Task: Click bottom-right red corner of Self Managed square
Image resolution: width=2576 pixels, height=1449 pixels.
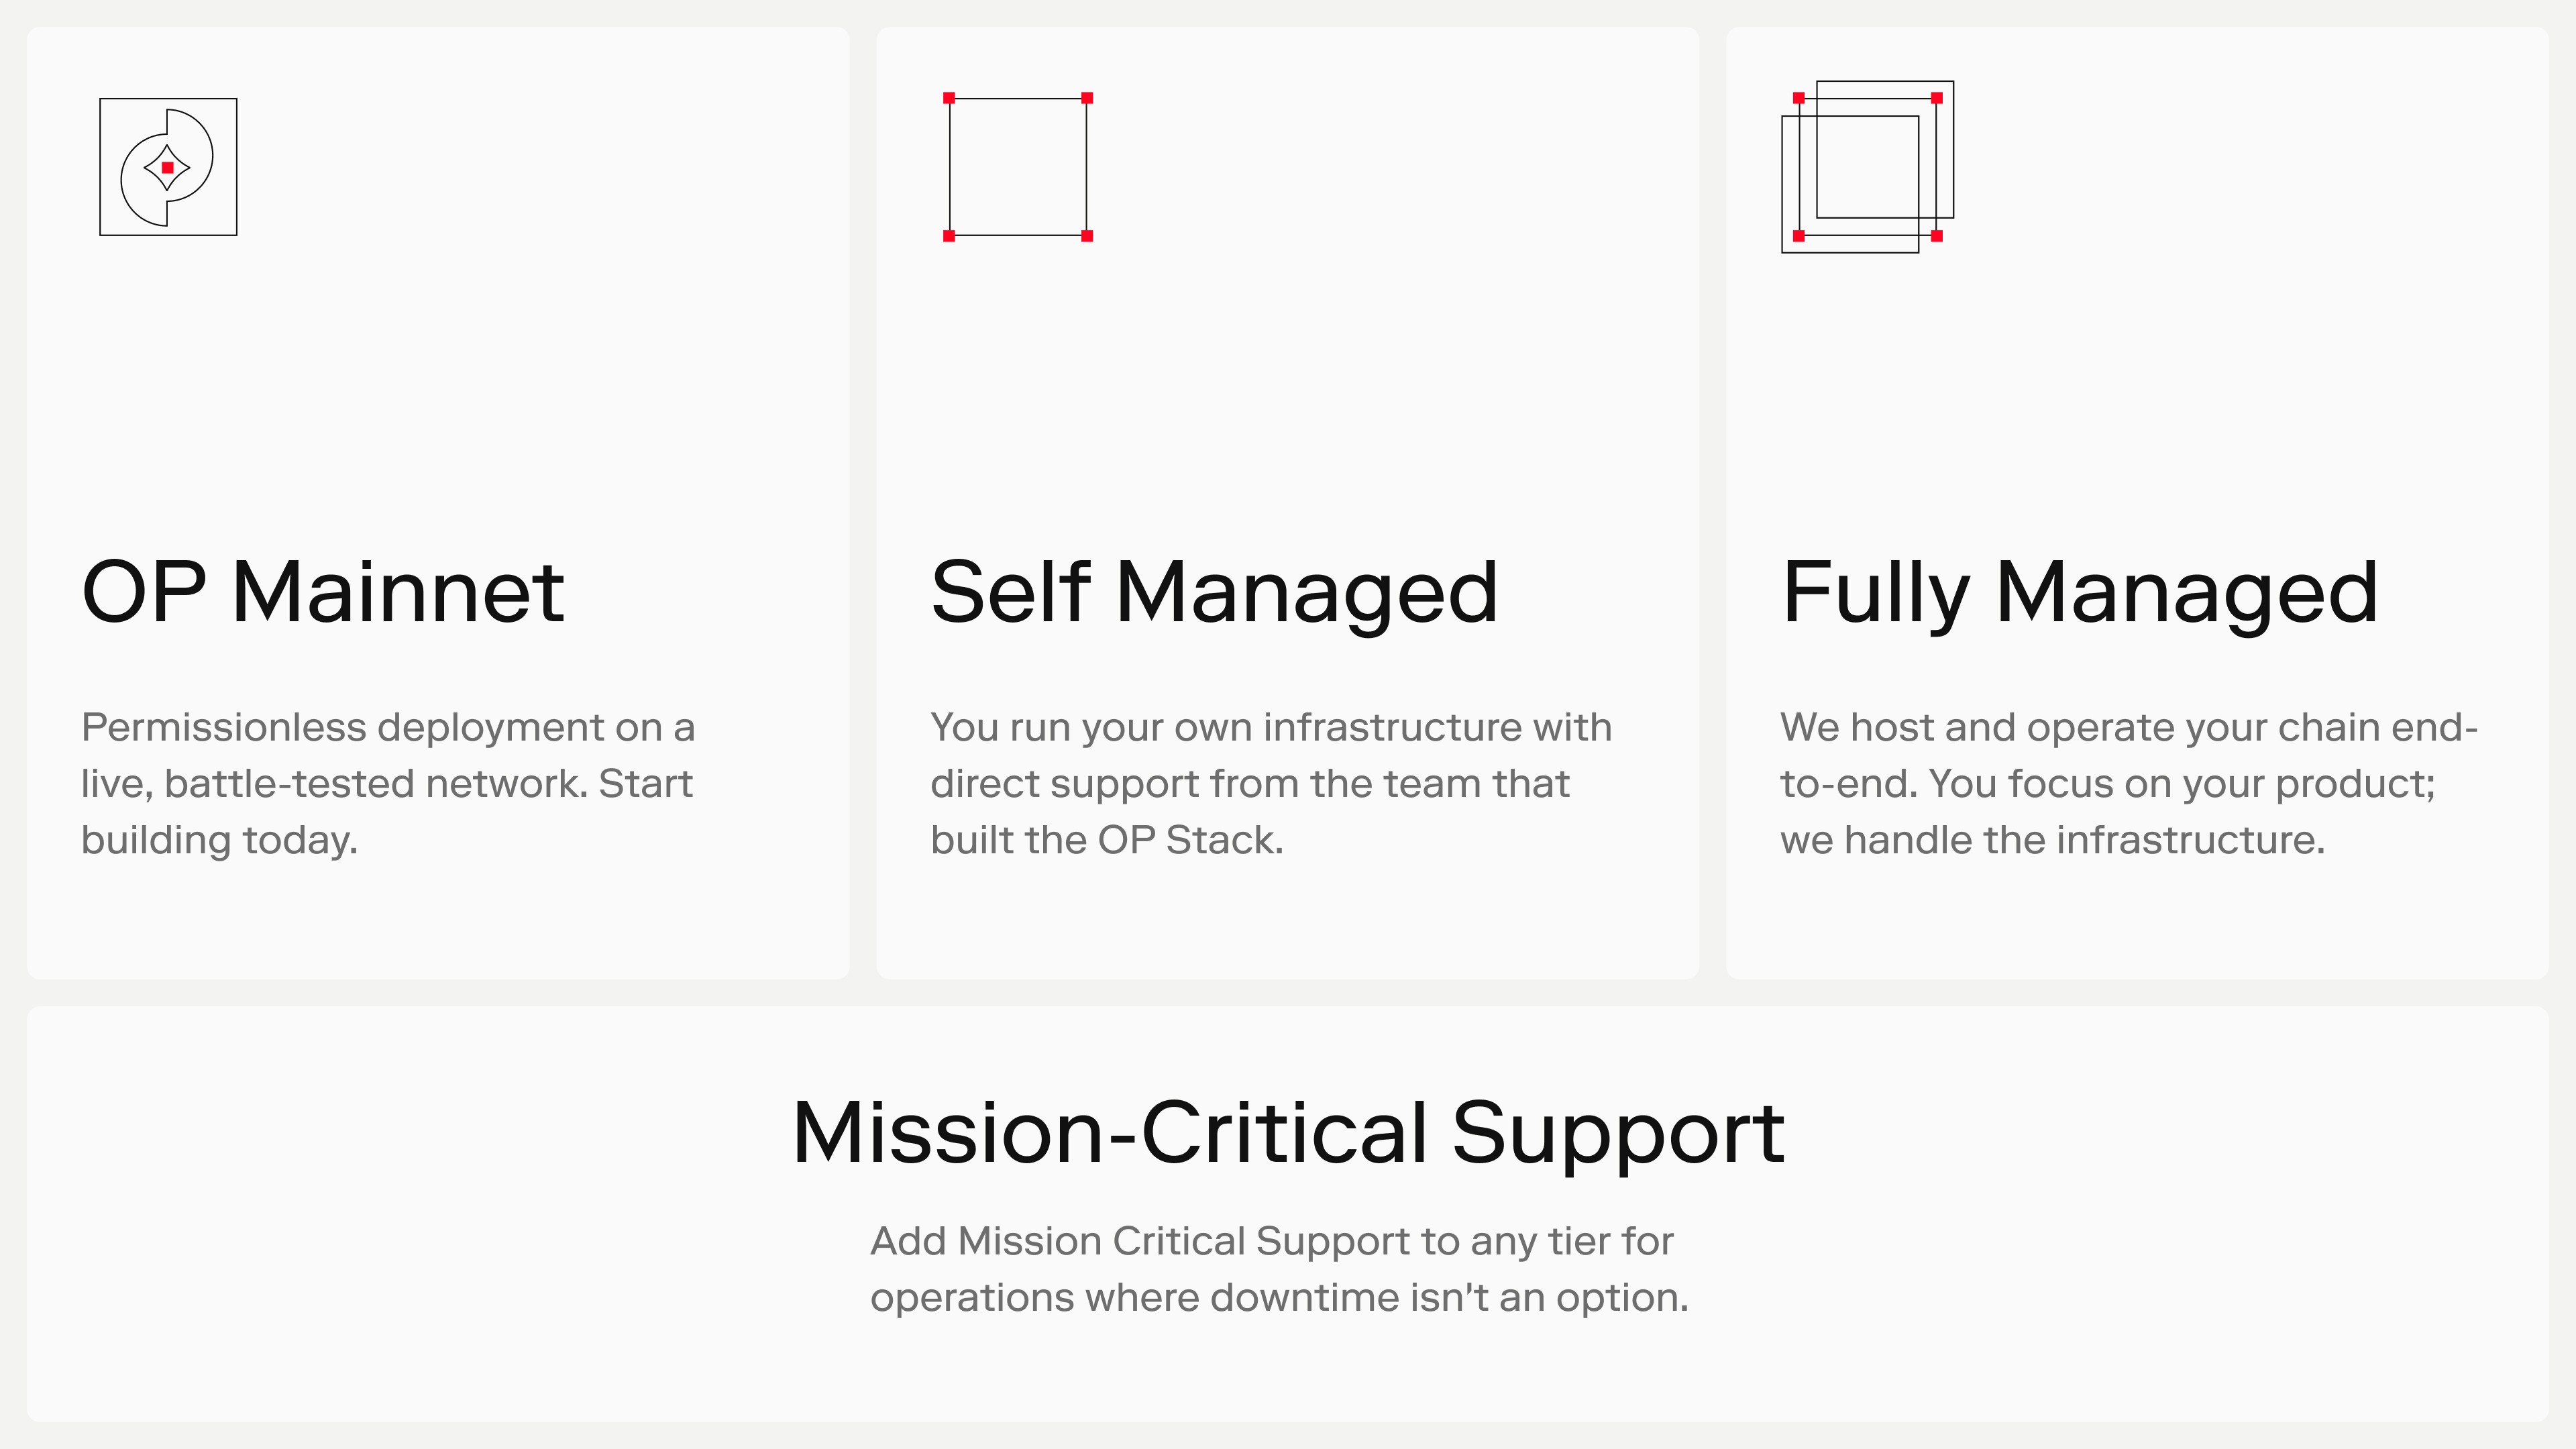Action: 1087,236
